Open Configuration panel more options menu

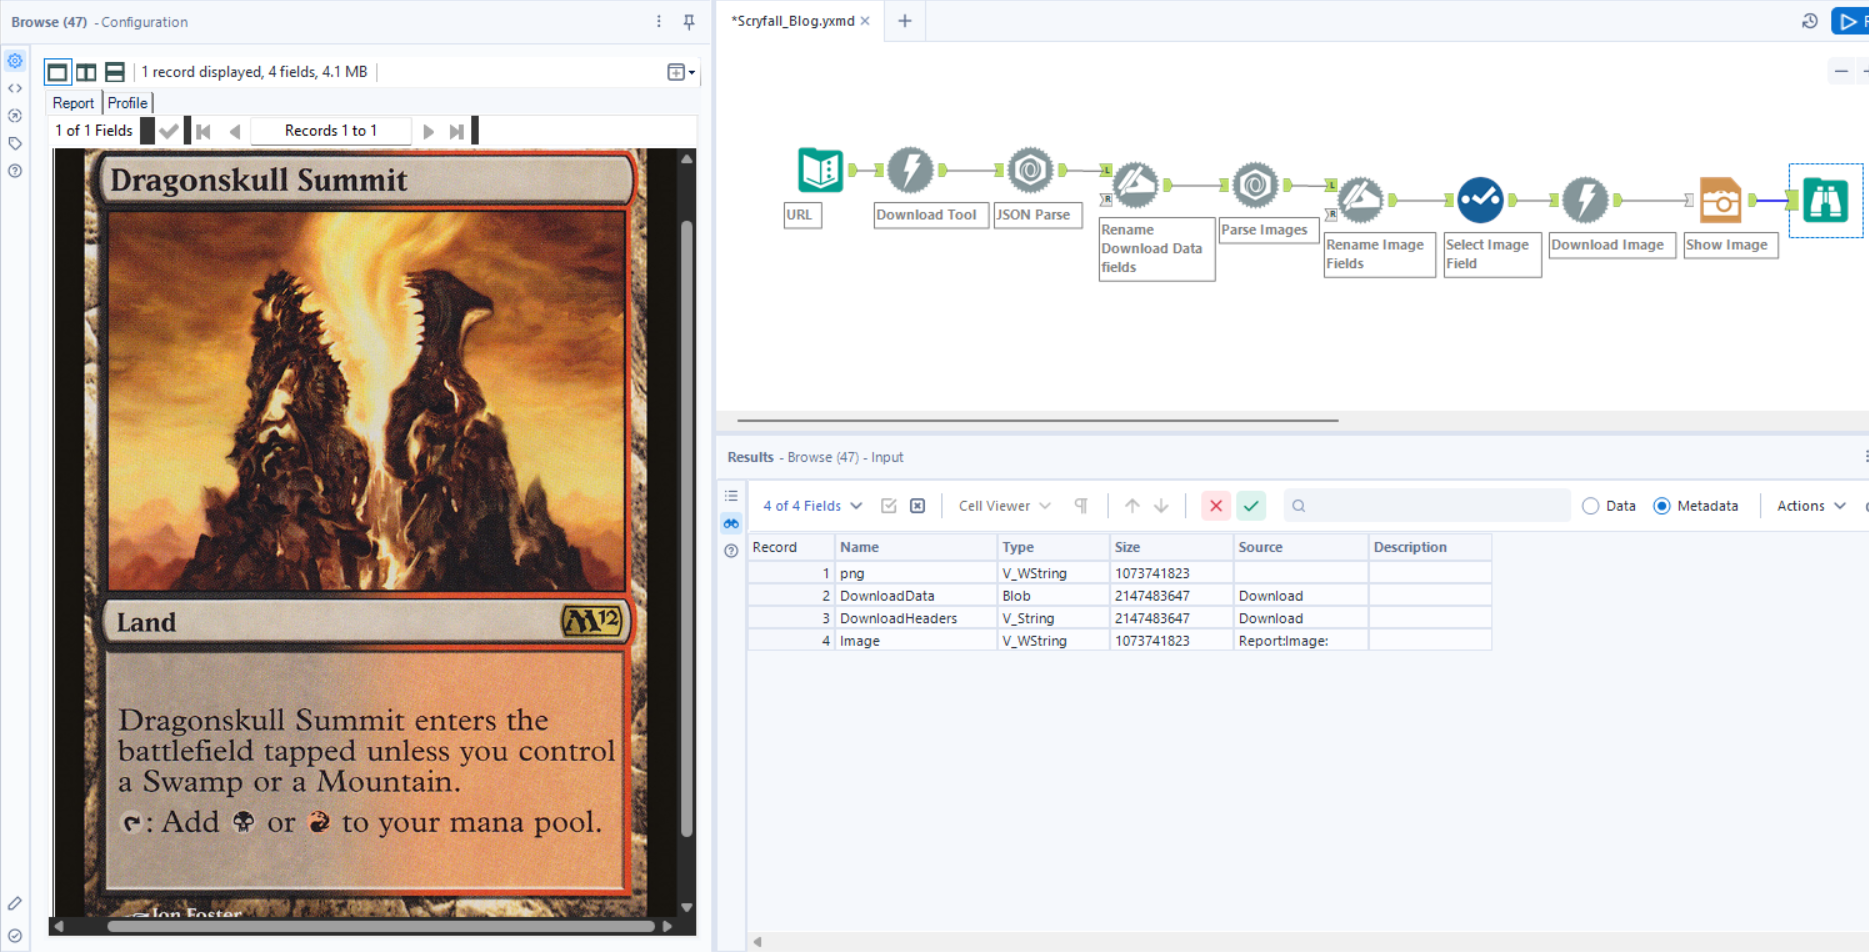[x=659, y=21]
